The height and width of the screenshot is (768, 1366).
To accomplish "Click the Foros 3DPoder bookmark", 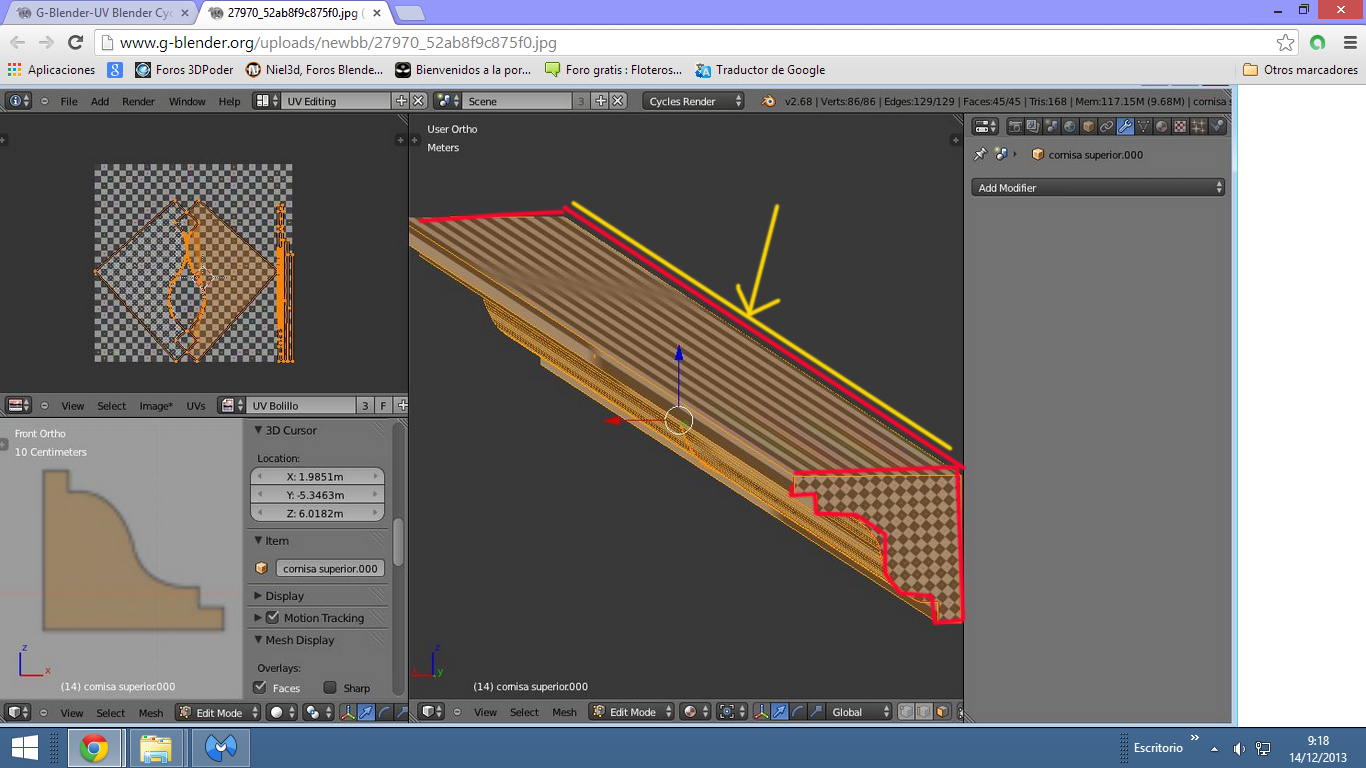I will 184,70.
